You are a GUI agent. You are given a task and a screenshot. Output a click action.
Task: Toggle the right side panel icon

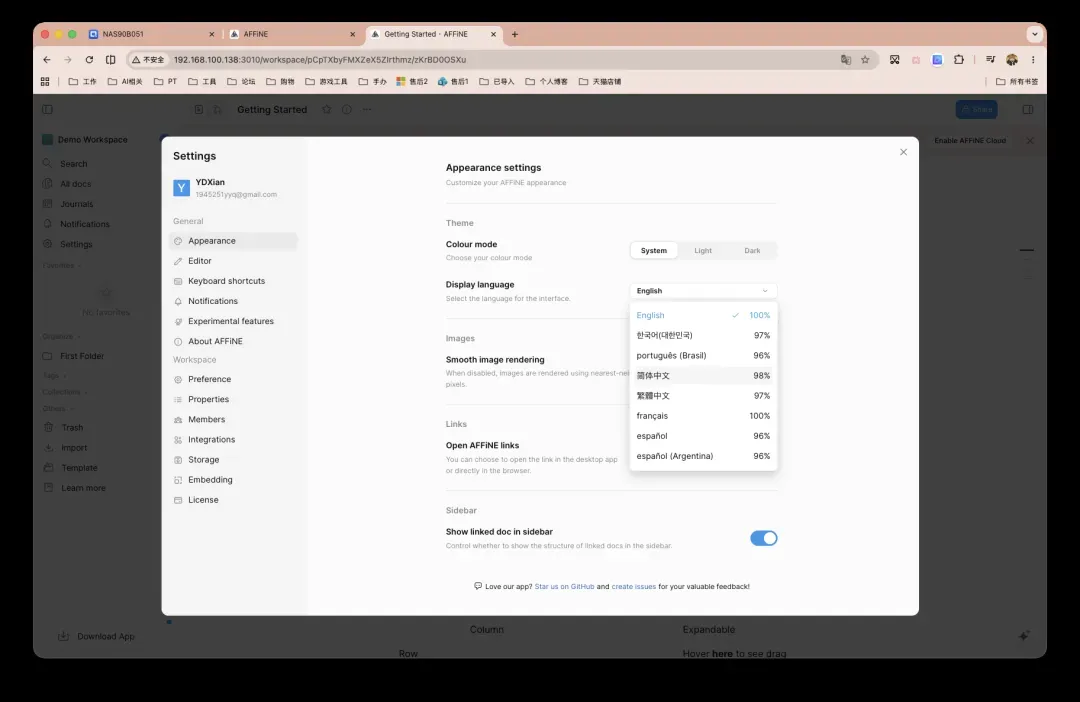(x=1028, y=110)
